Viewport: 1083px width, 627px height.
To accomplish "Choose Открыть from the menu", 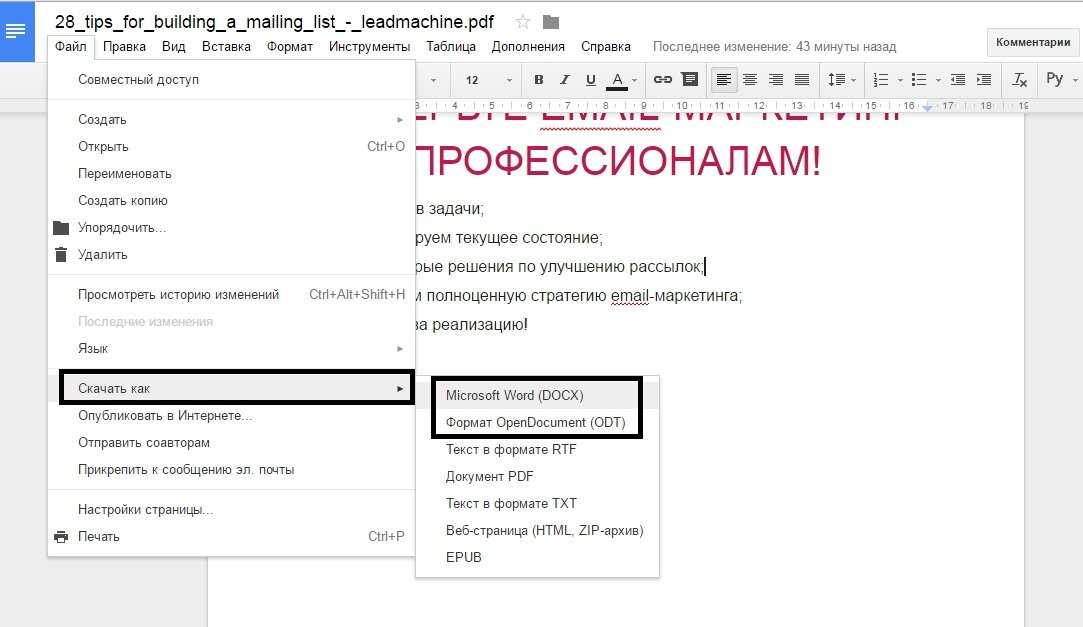I will pyautogui.click(x=231, y=146).
